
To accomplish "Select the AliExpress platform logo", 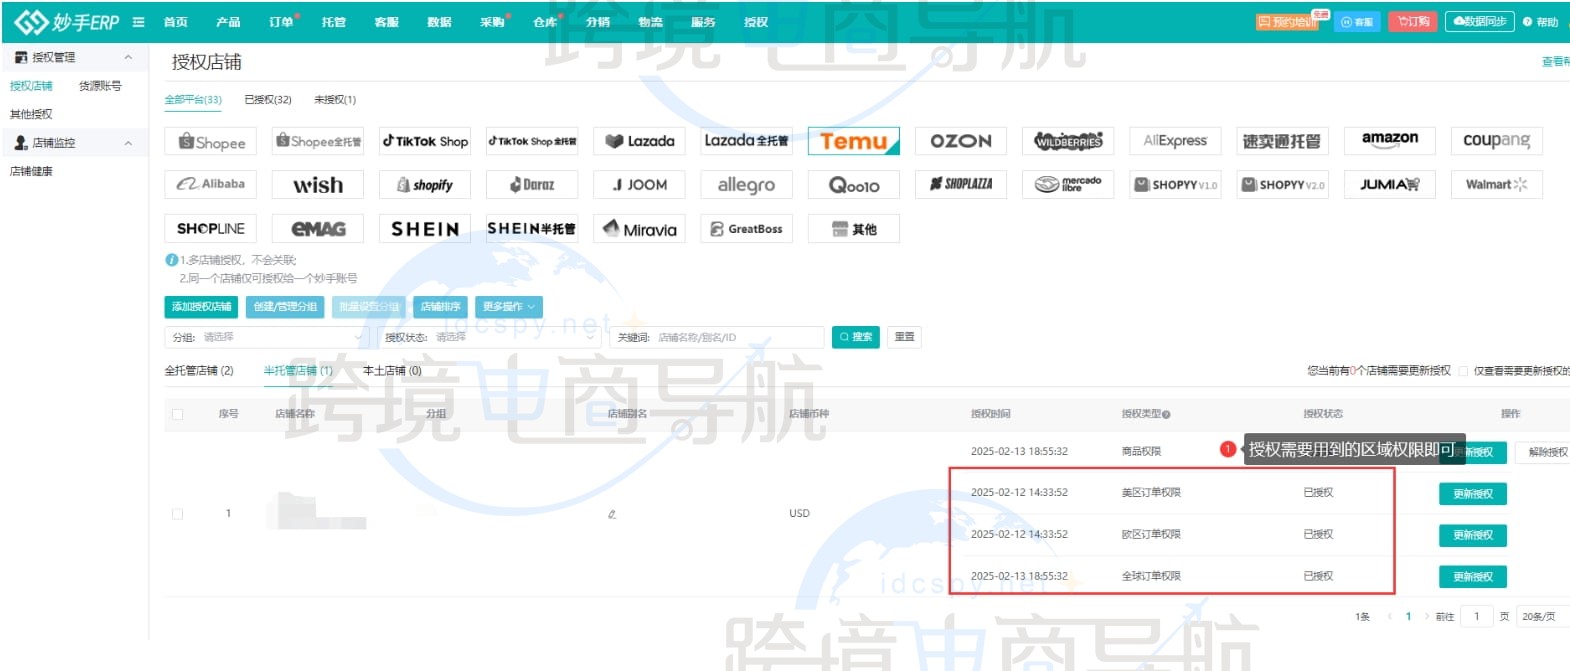I will [x=1175, y=141].
